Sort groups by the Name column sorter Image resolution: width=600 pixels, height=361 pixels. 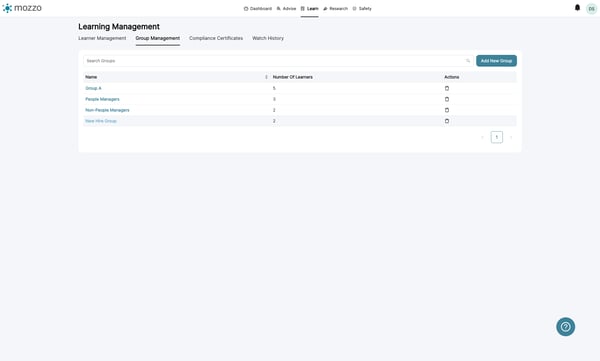coord(266,77)
